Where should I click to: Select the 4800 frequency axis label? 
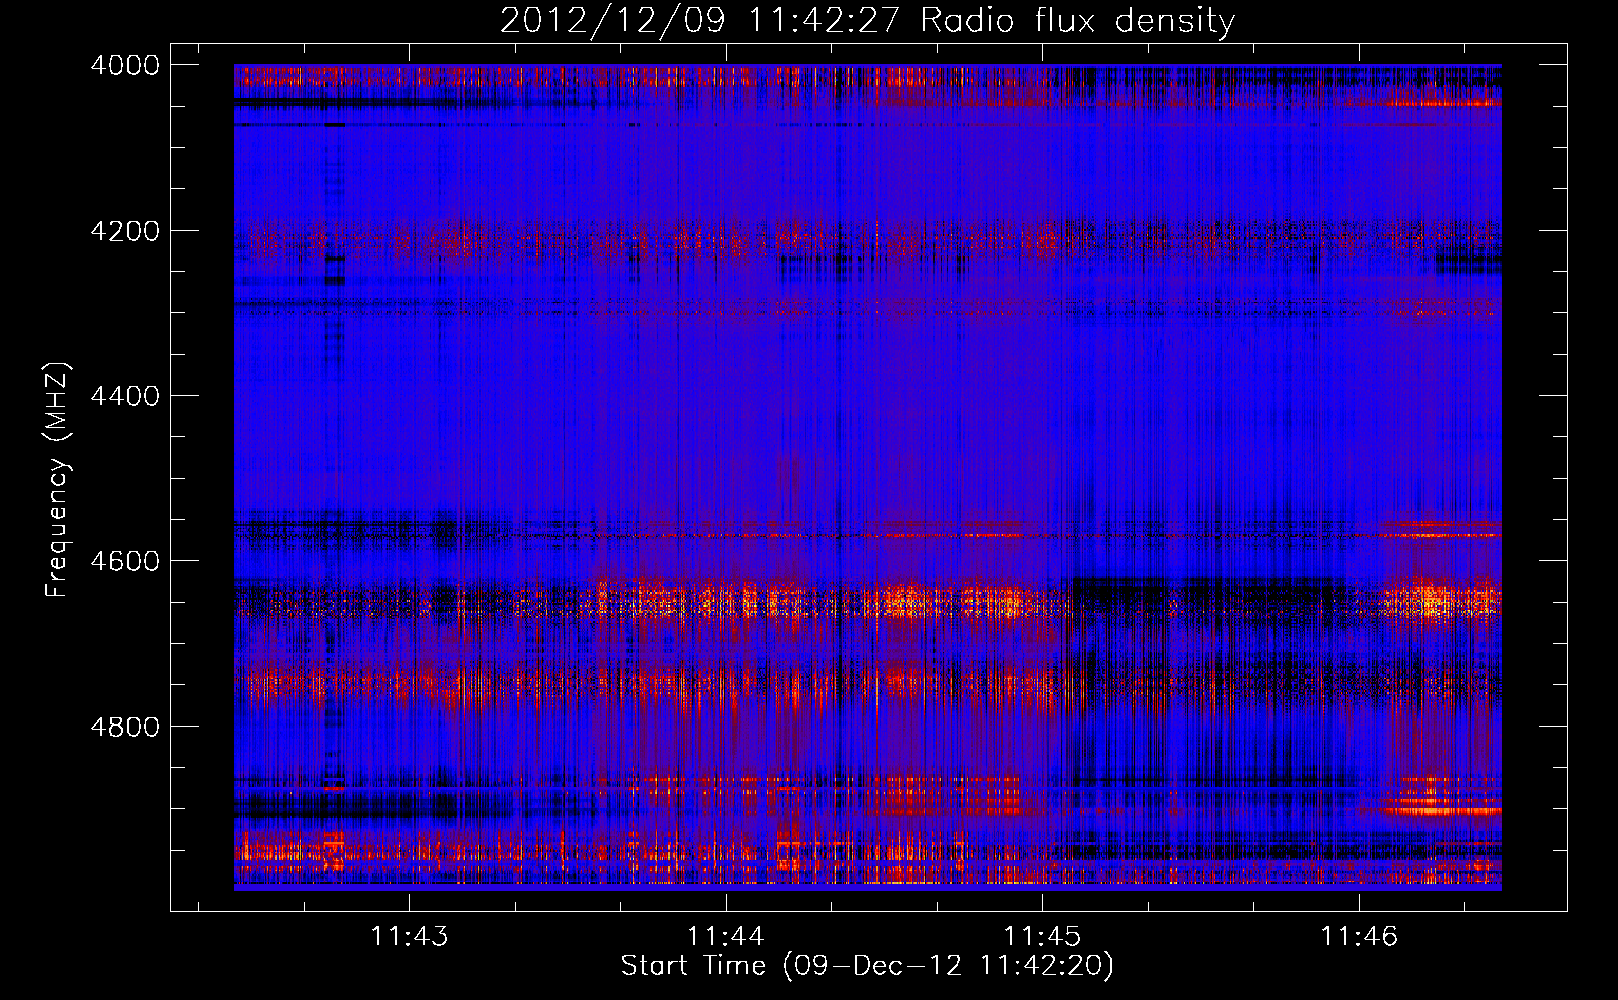click(x=125, y=727)
